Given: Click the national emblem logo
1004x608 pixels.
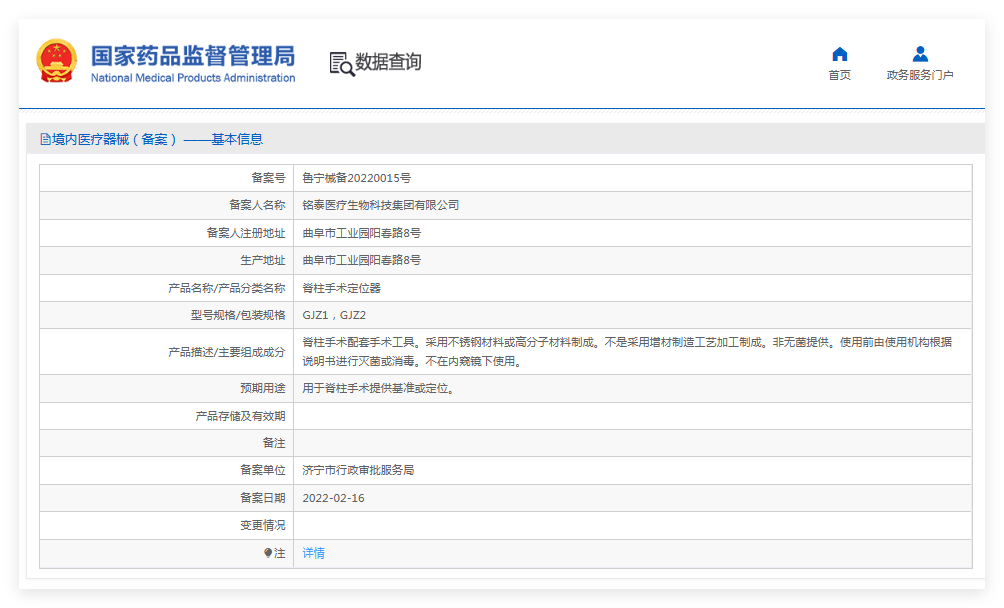Looking at the screenshot, I should click(x=56, y=62).
